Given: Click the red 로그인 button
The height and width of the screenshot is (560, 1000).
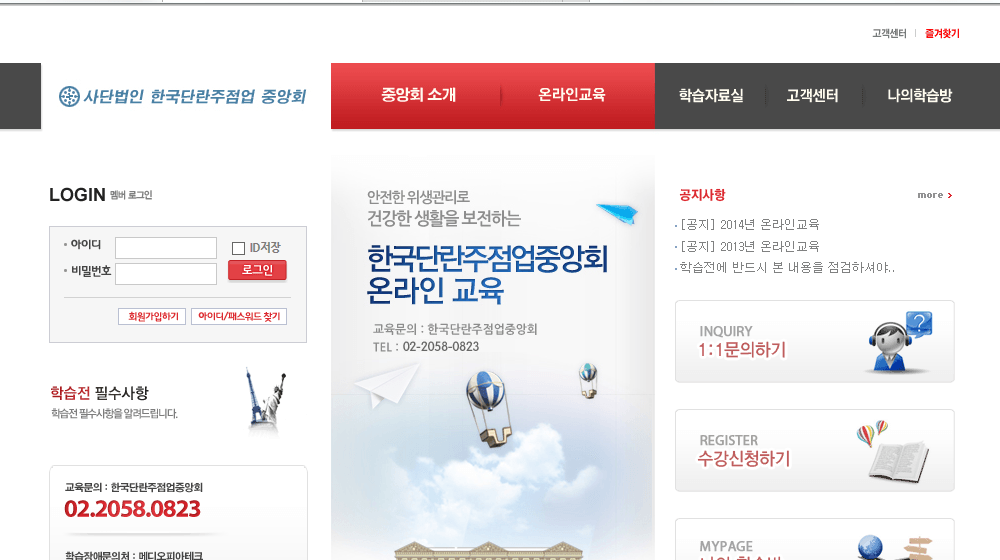Looking at the screenshot, I should coord(257,270).
